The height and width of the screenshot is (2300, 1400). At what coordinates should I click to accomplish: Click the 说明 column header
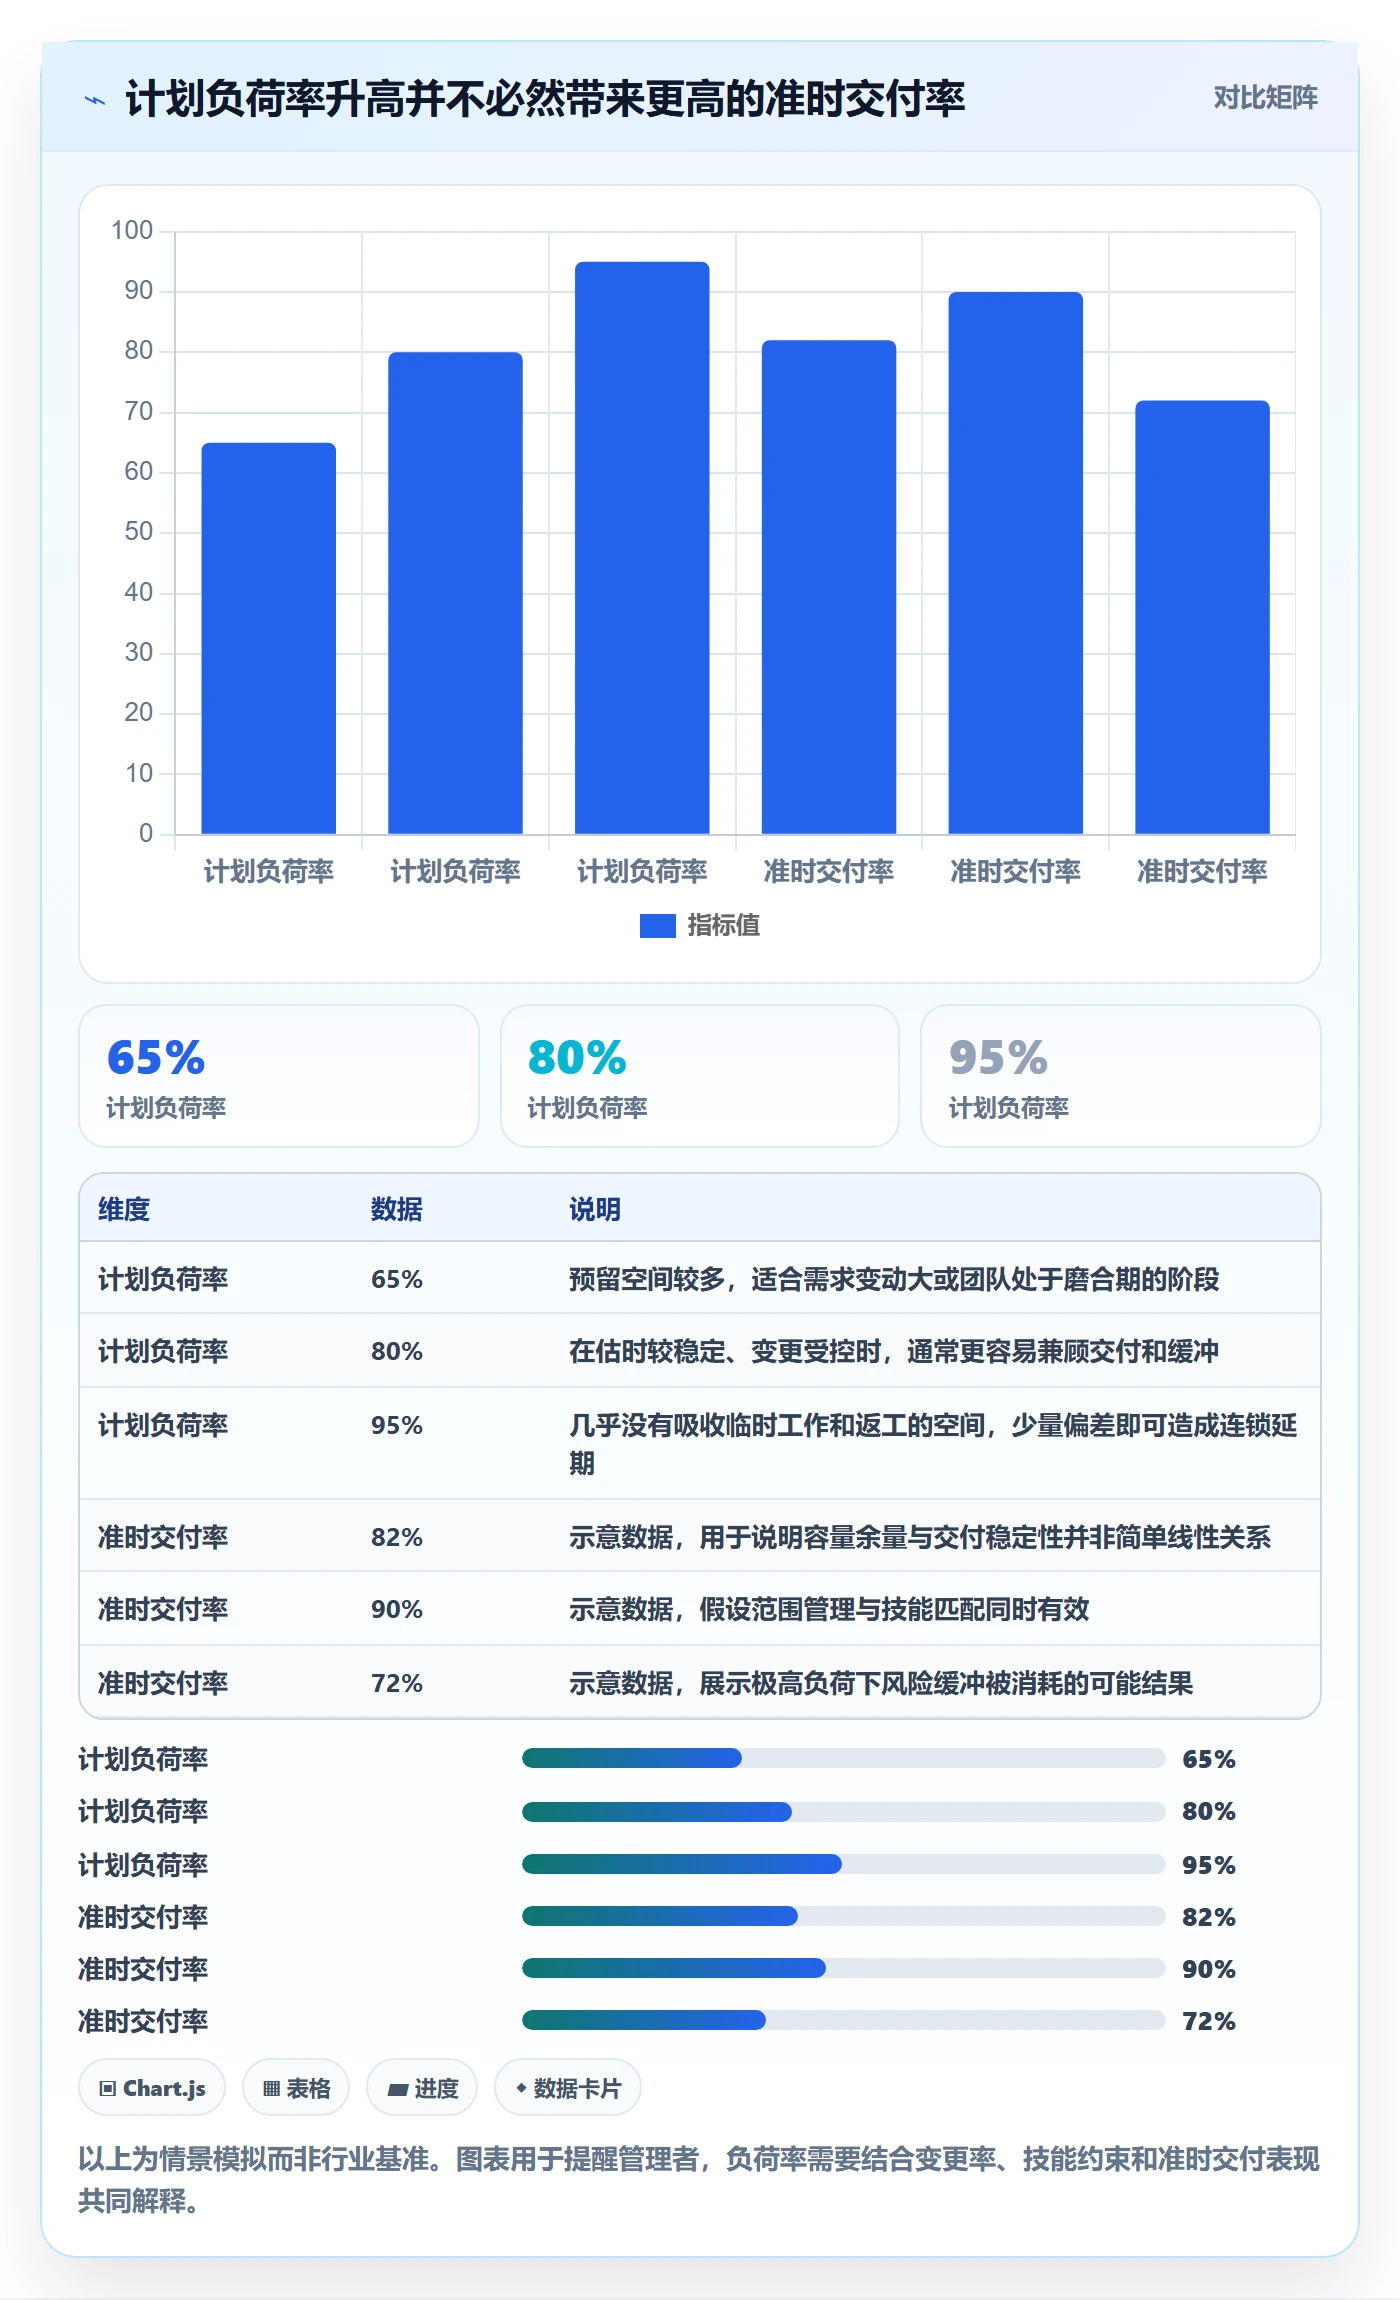[x=595, y=1209]
